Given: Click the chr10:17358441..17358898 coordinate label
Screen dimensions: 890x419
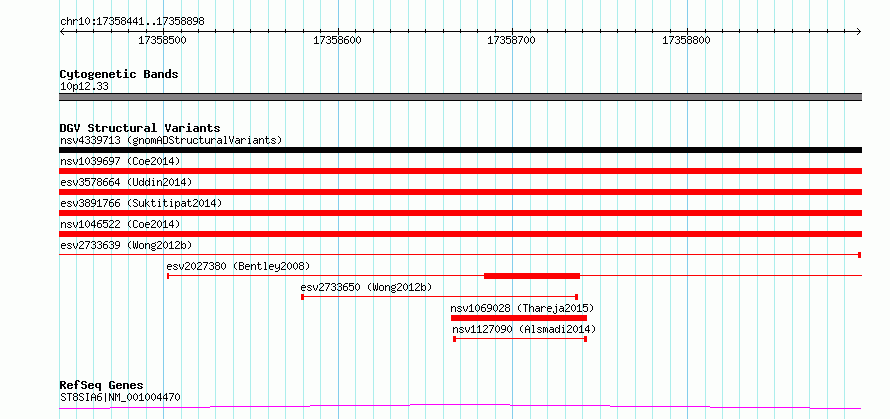Looking at the screenshot, I should tap(132, 22).
